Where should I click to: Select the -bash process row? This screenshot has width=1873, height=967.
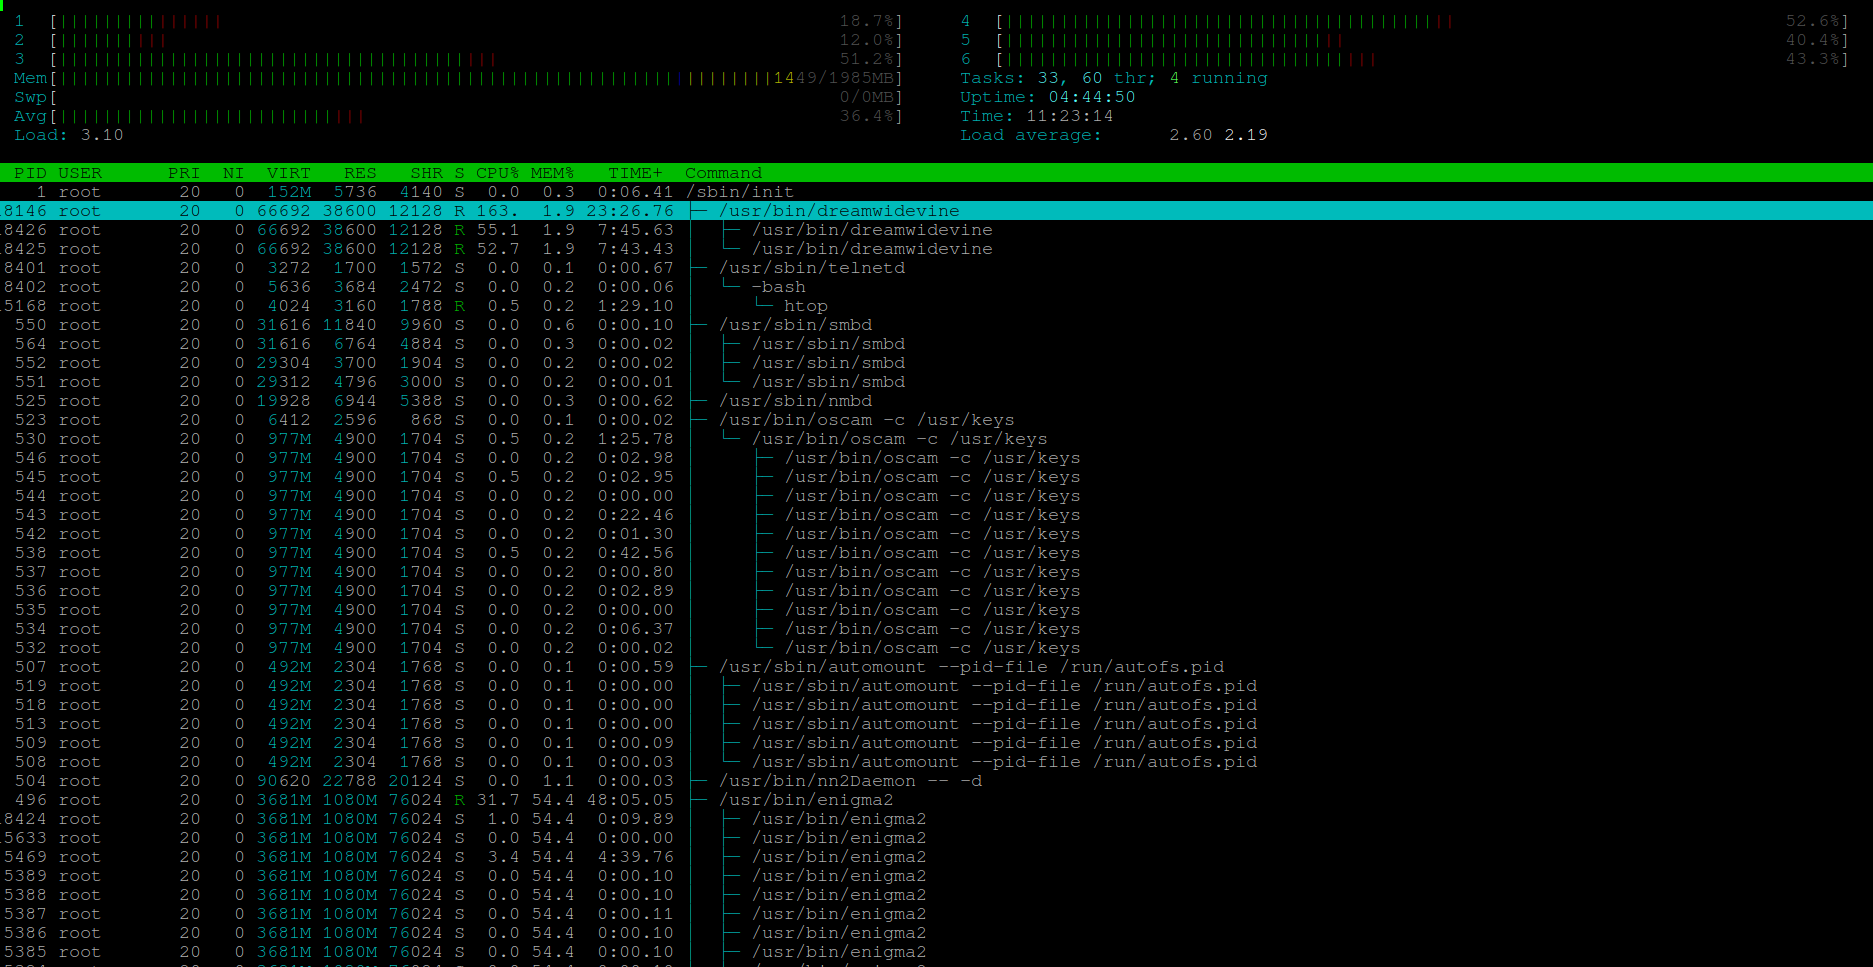click(778, 287)
